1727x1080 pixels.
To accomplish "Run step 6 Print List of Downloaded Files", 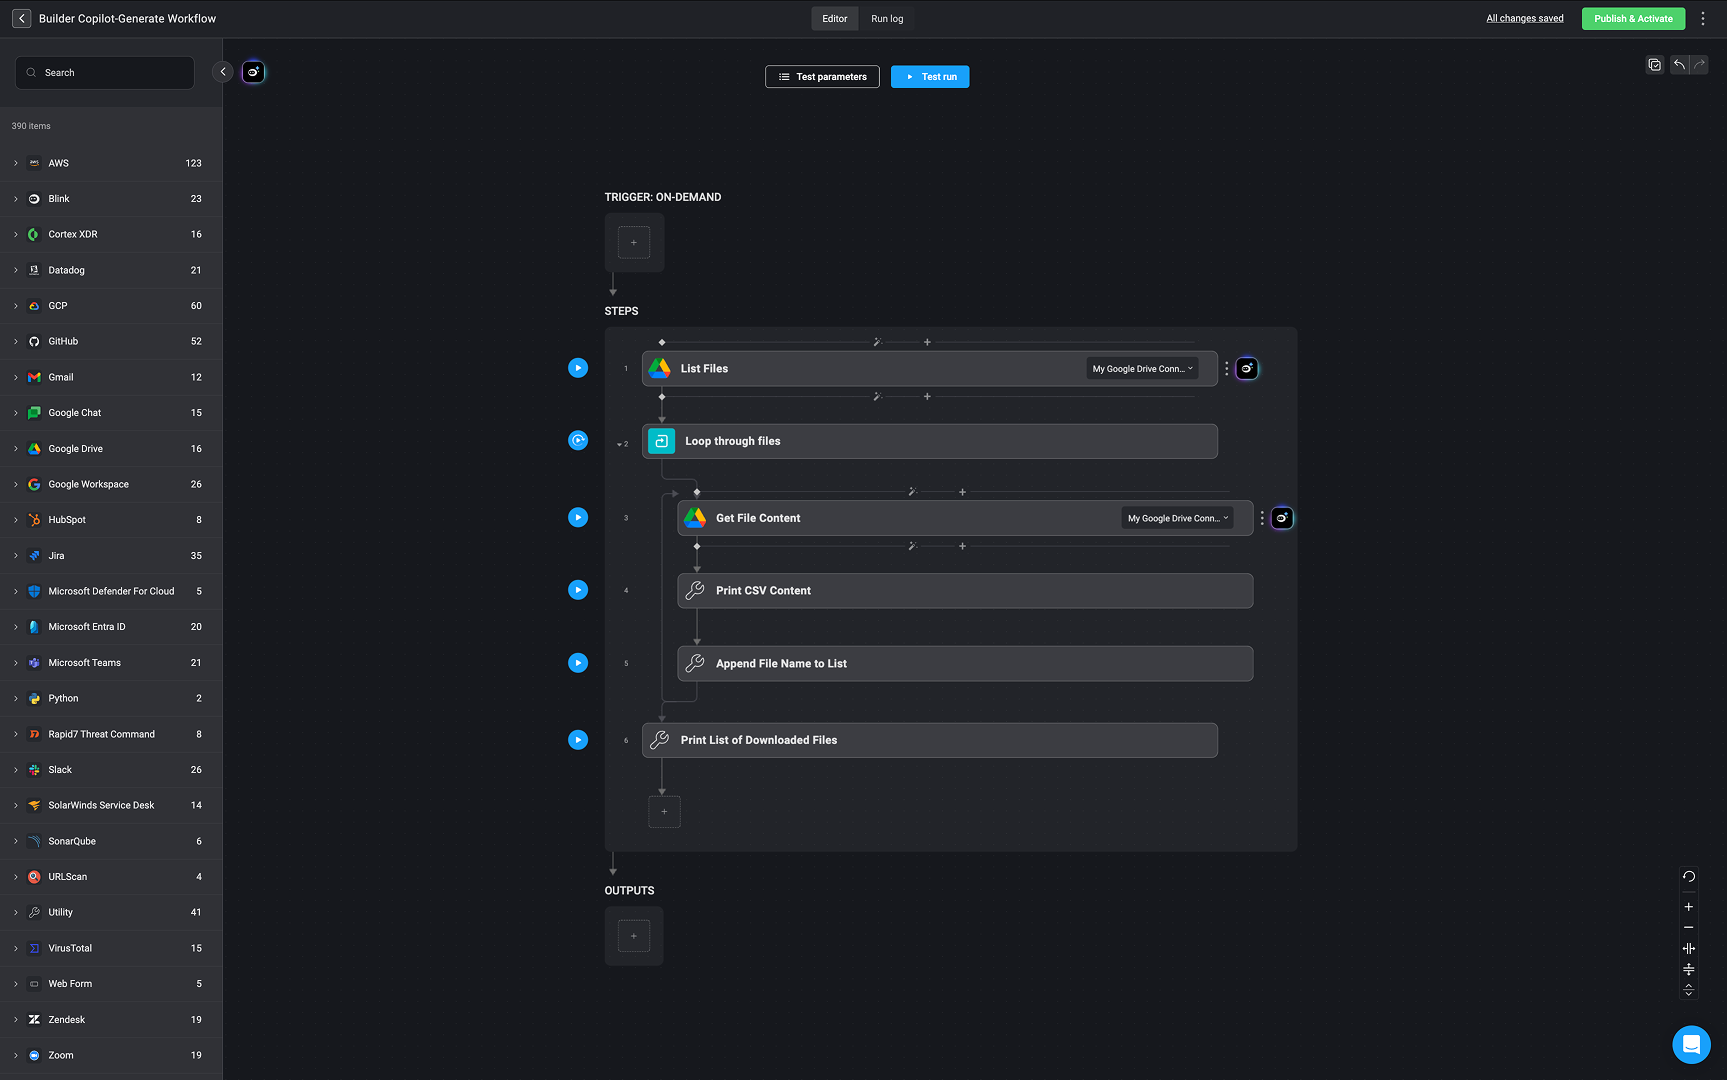I will pyautogui.click(x=578, y=740).
